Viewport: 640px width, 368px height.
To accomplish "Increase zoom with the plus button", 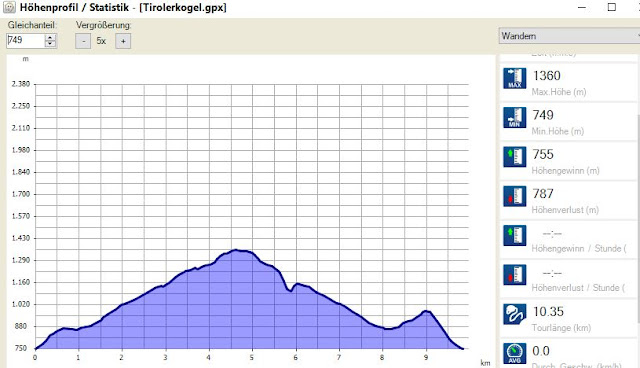I will 123,41.
